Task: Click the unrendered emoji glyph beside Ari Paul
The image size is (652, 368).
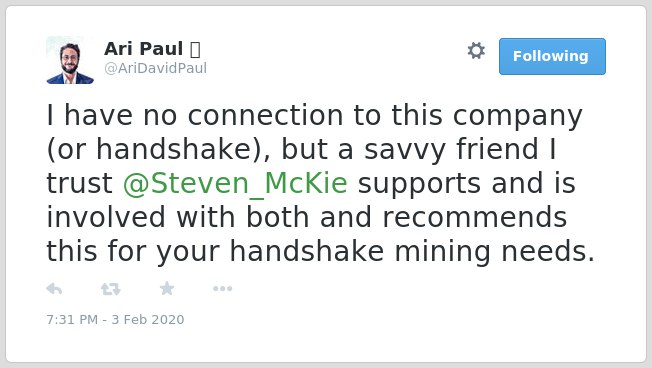Action: pyautogui.click(x=195, y=49)
